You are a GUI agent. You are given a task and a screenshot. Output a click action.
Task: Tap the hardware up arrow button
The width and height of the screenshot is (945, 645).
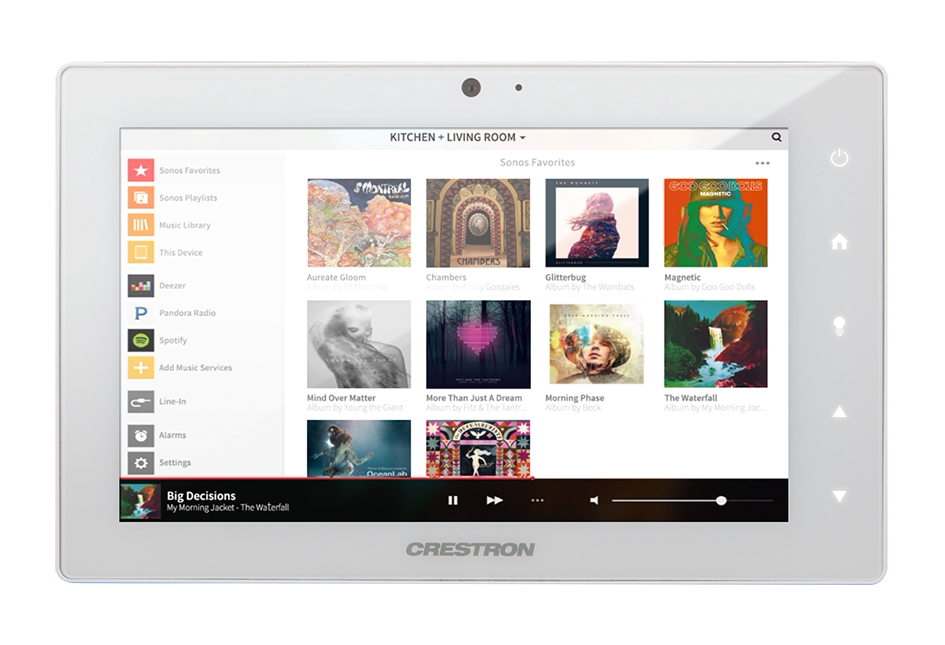(840, 412)
